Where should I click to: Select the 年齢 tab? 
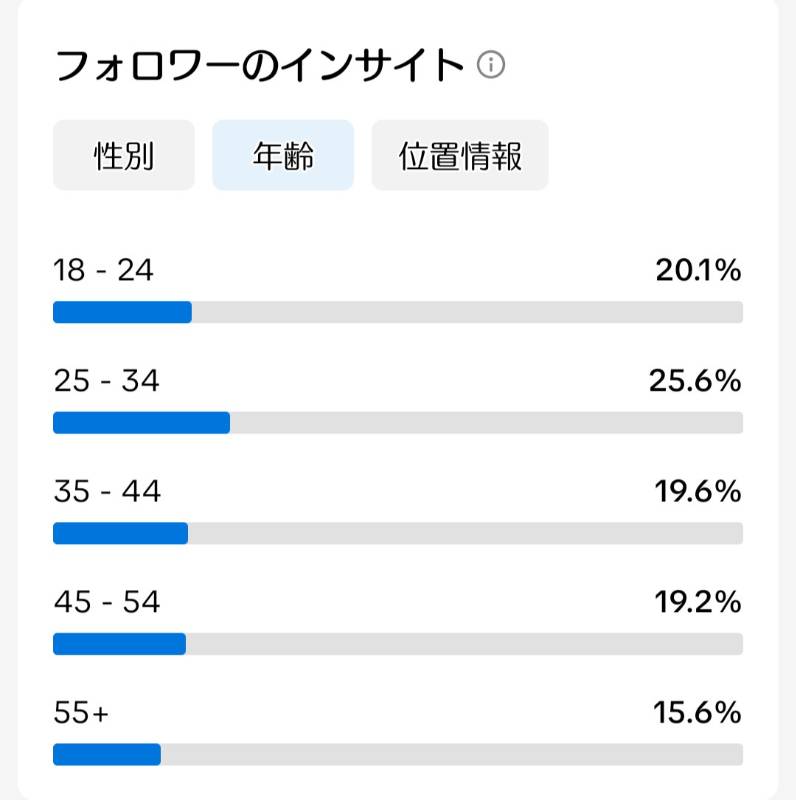click(x=283, y=155)
